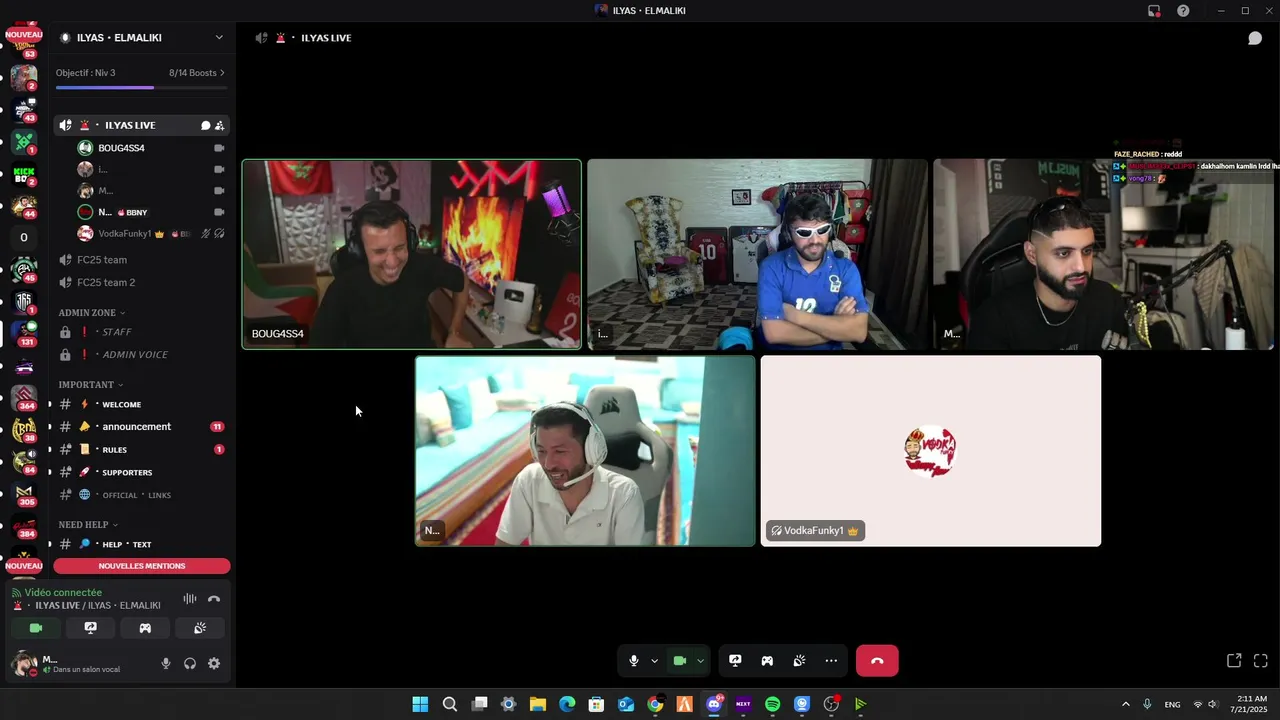Open user settings gear icon
1280x720 pixels.
[214, 663]
